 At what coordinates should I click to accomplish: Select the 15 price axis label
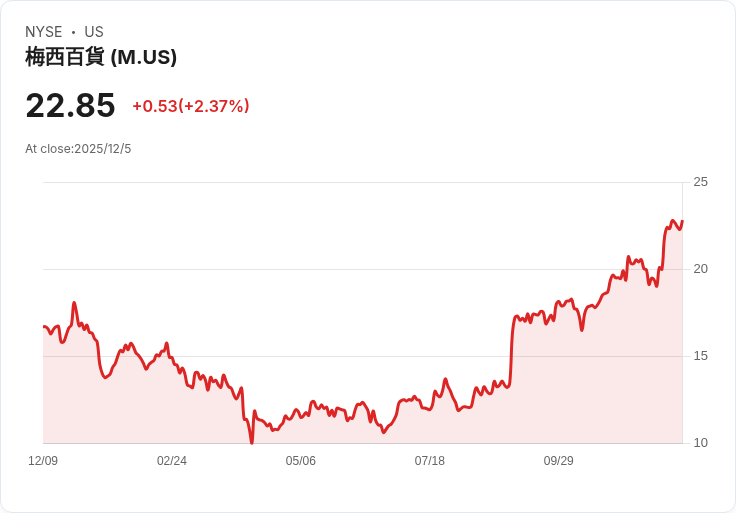[x=700, y=356]
